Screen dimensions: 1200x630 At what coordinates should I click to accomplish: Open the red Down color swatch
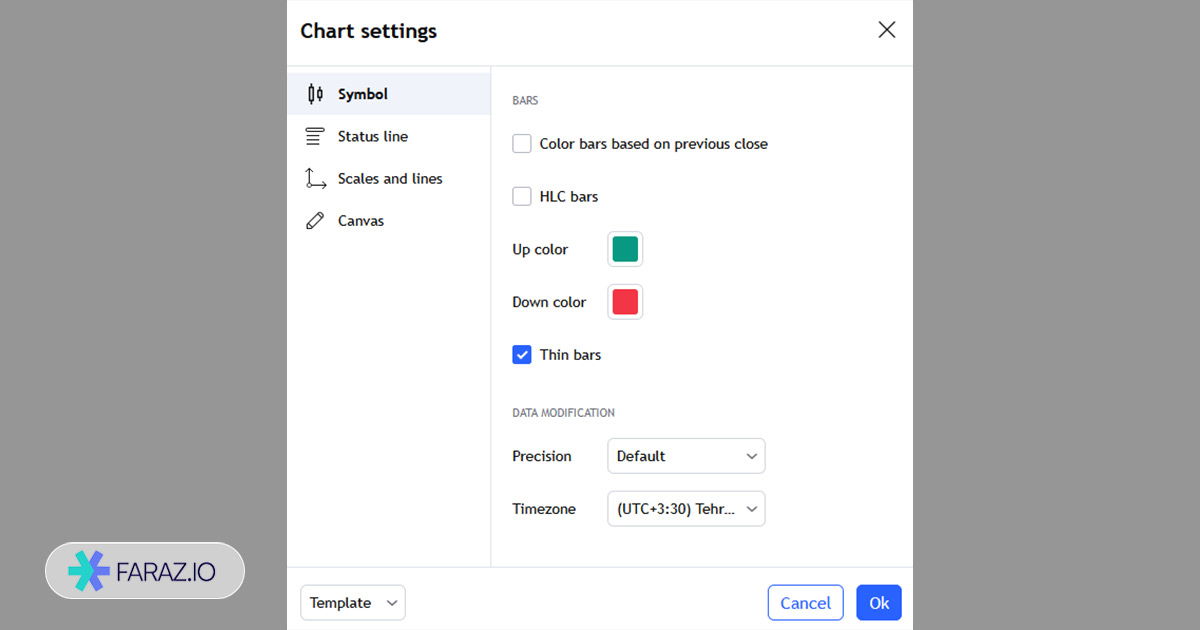coord(625,302)
